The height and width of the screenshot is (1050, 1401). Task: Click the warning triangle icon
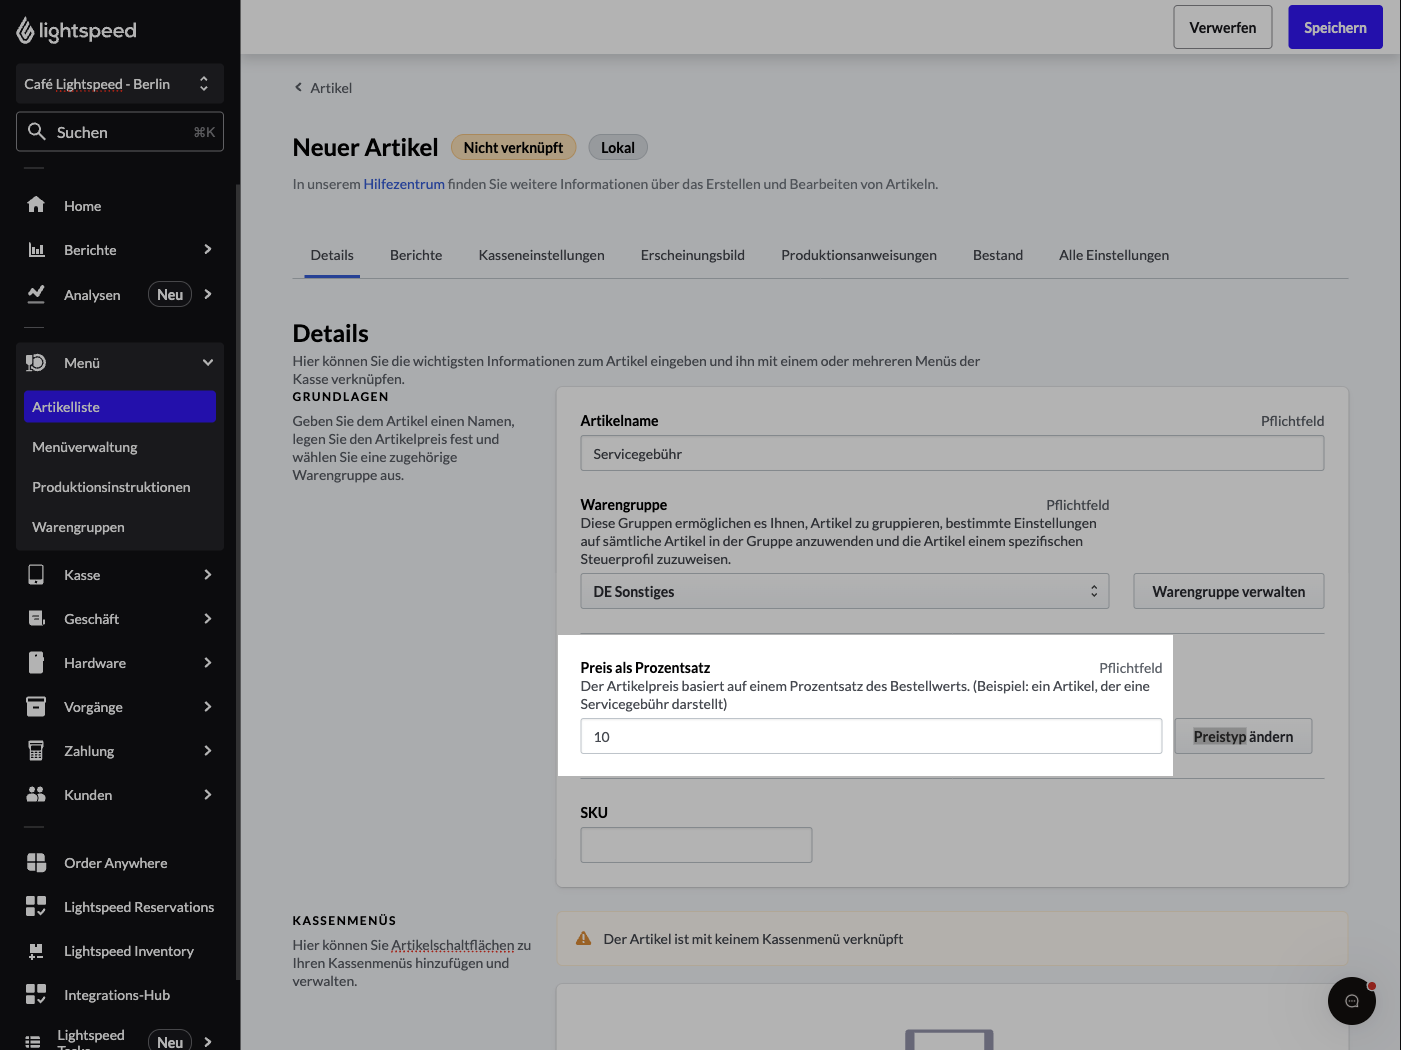click(584, 938)
